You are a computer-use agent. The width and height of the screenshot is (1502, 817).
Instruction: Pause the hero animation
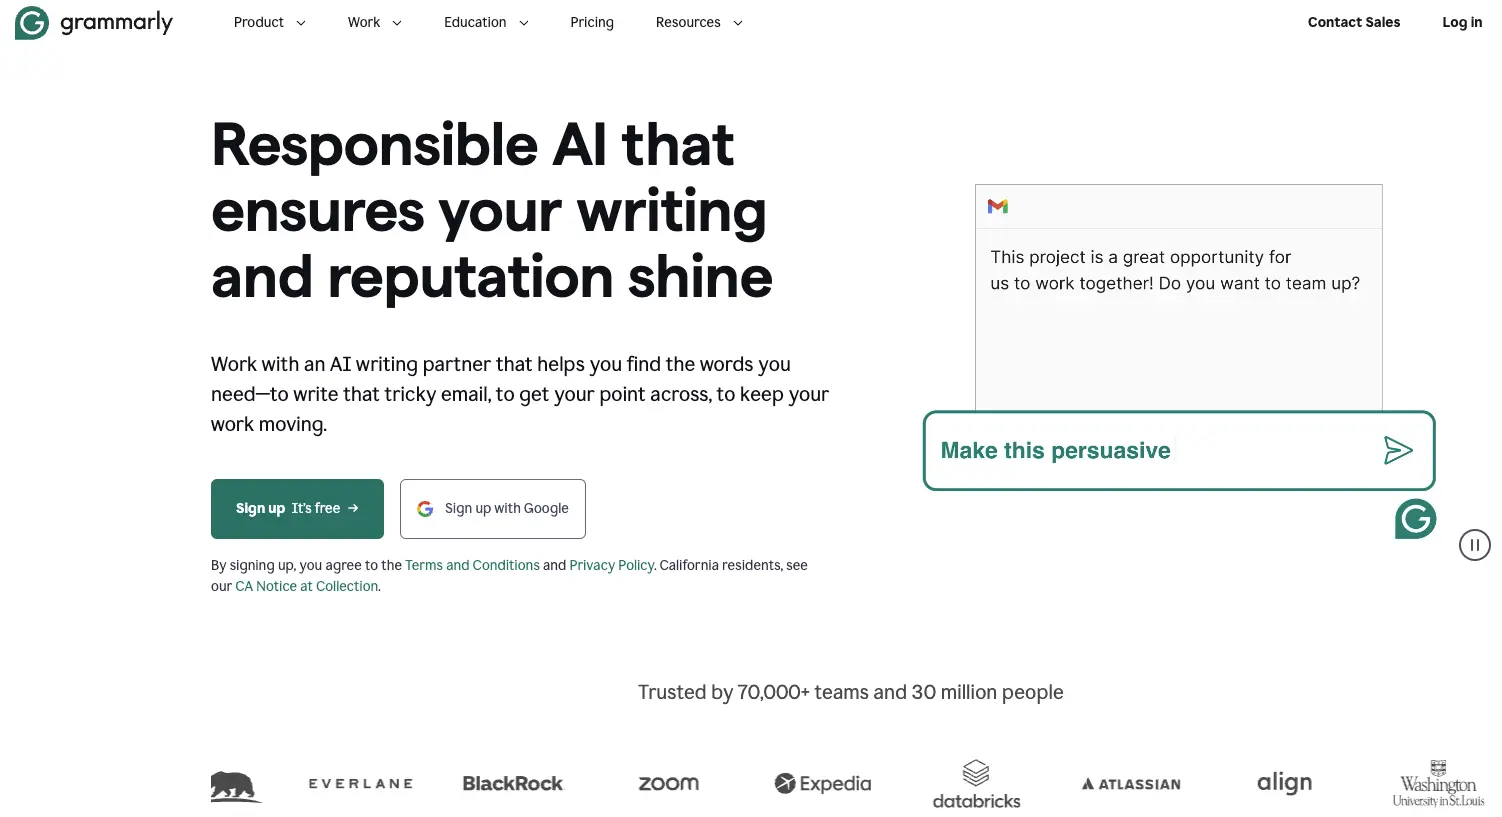1474,545
